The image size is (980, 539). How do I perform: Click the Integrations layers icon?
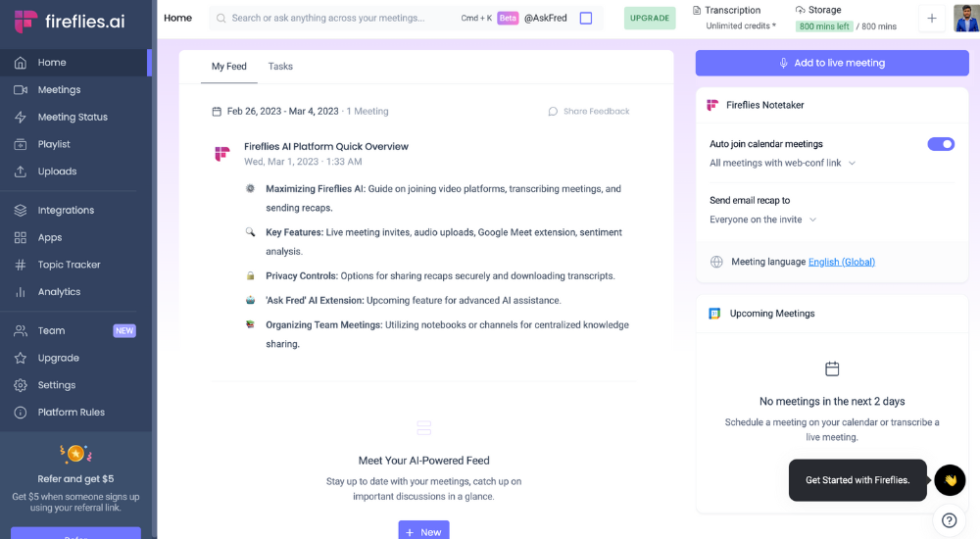coord(20,211)
